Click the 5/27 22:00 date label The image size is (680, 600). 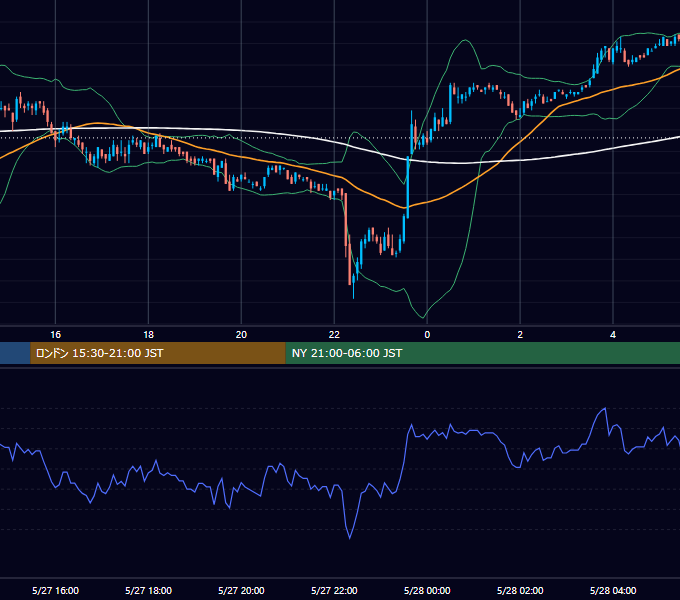(x=334, y=590)
